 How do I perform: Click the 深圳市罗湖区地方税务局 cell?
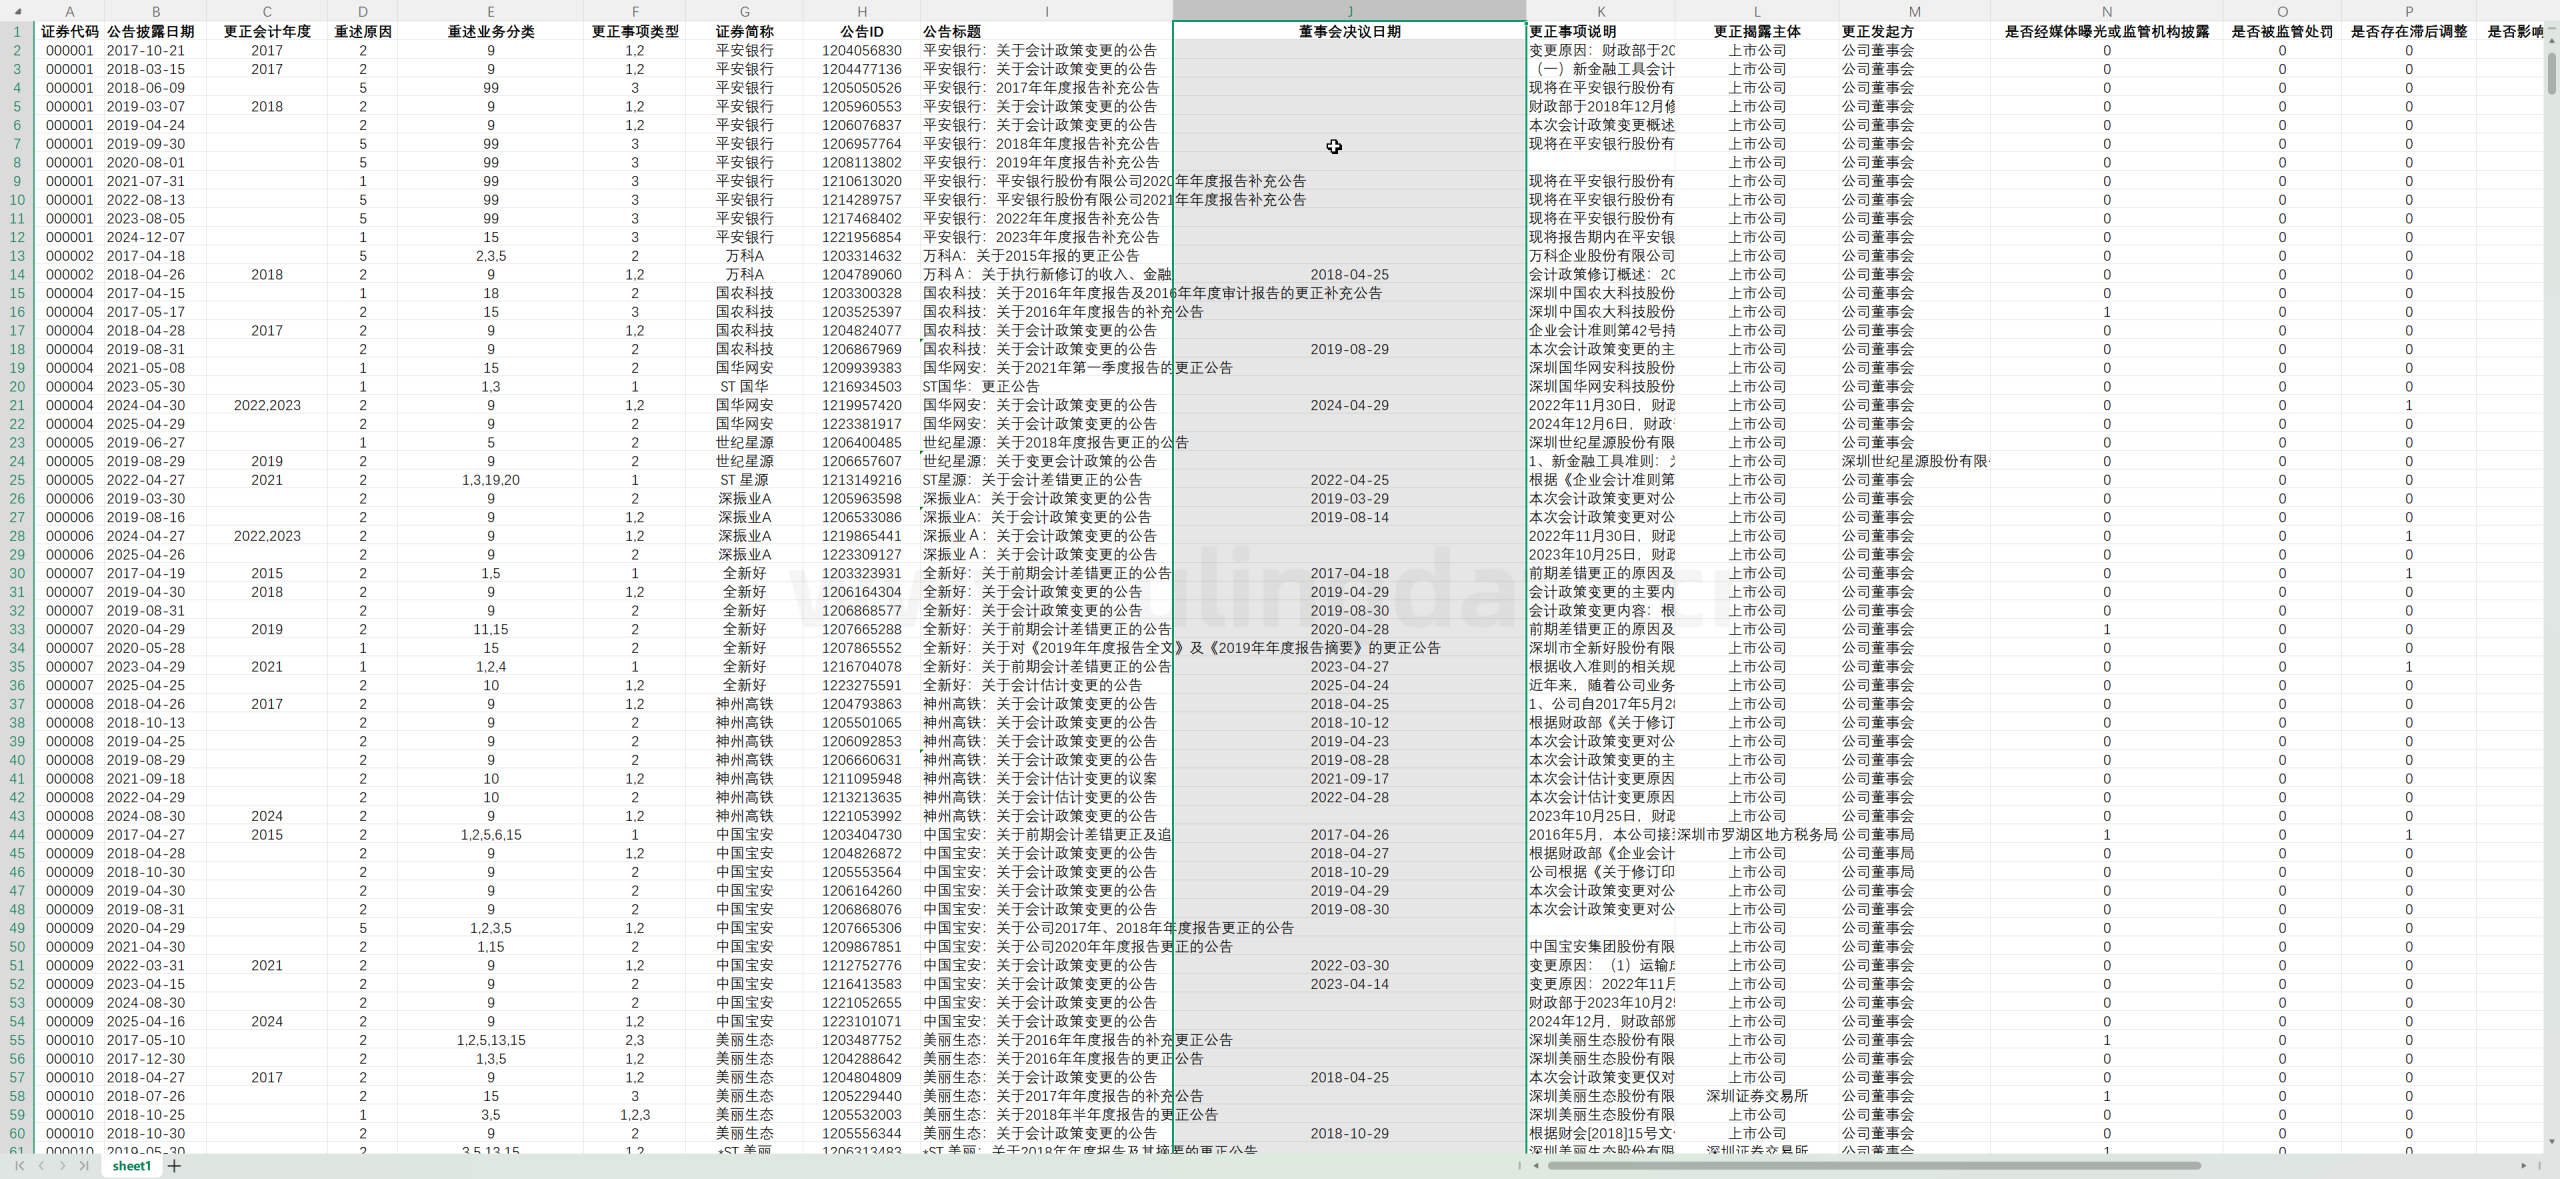(x=1757, y=835)
